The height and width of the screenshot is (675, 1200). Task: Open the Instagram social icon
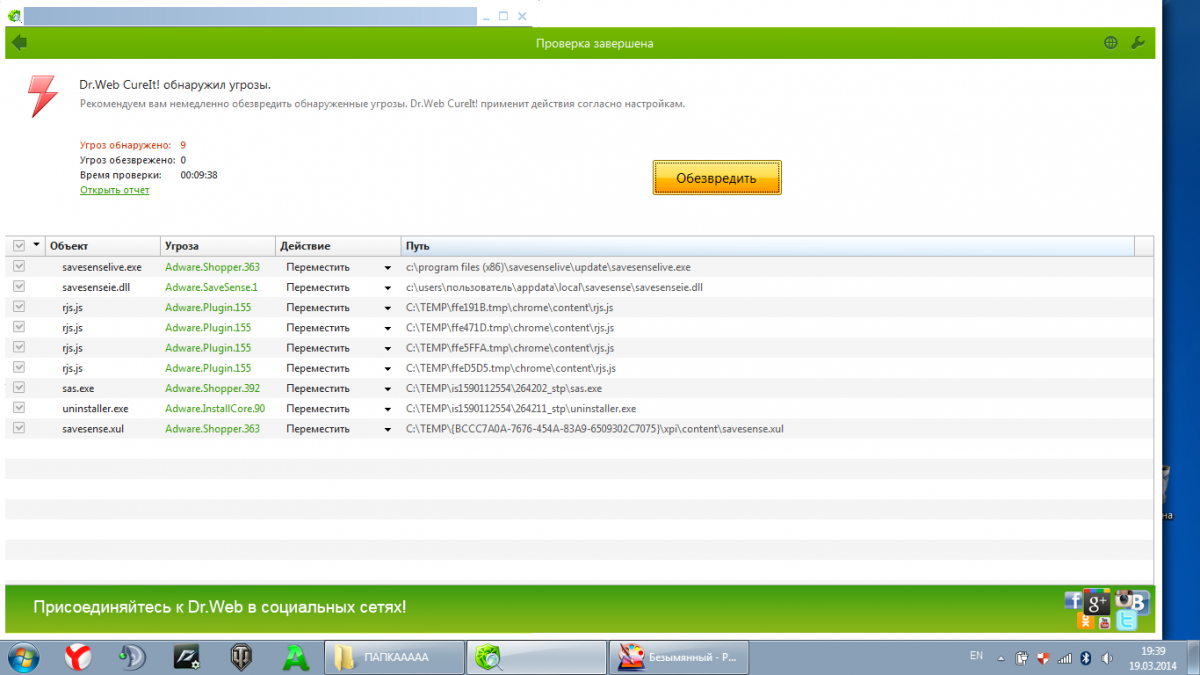point(1124,598)
